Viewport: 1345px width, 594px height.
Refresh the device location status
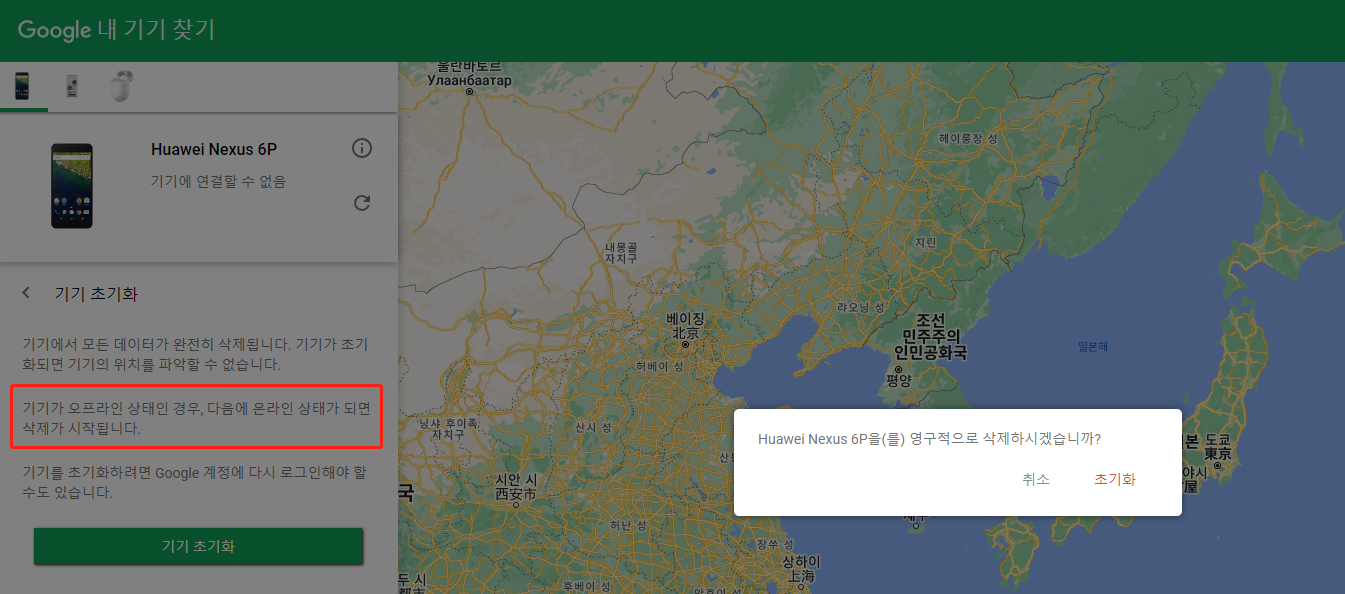point(362,203)
